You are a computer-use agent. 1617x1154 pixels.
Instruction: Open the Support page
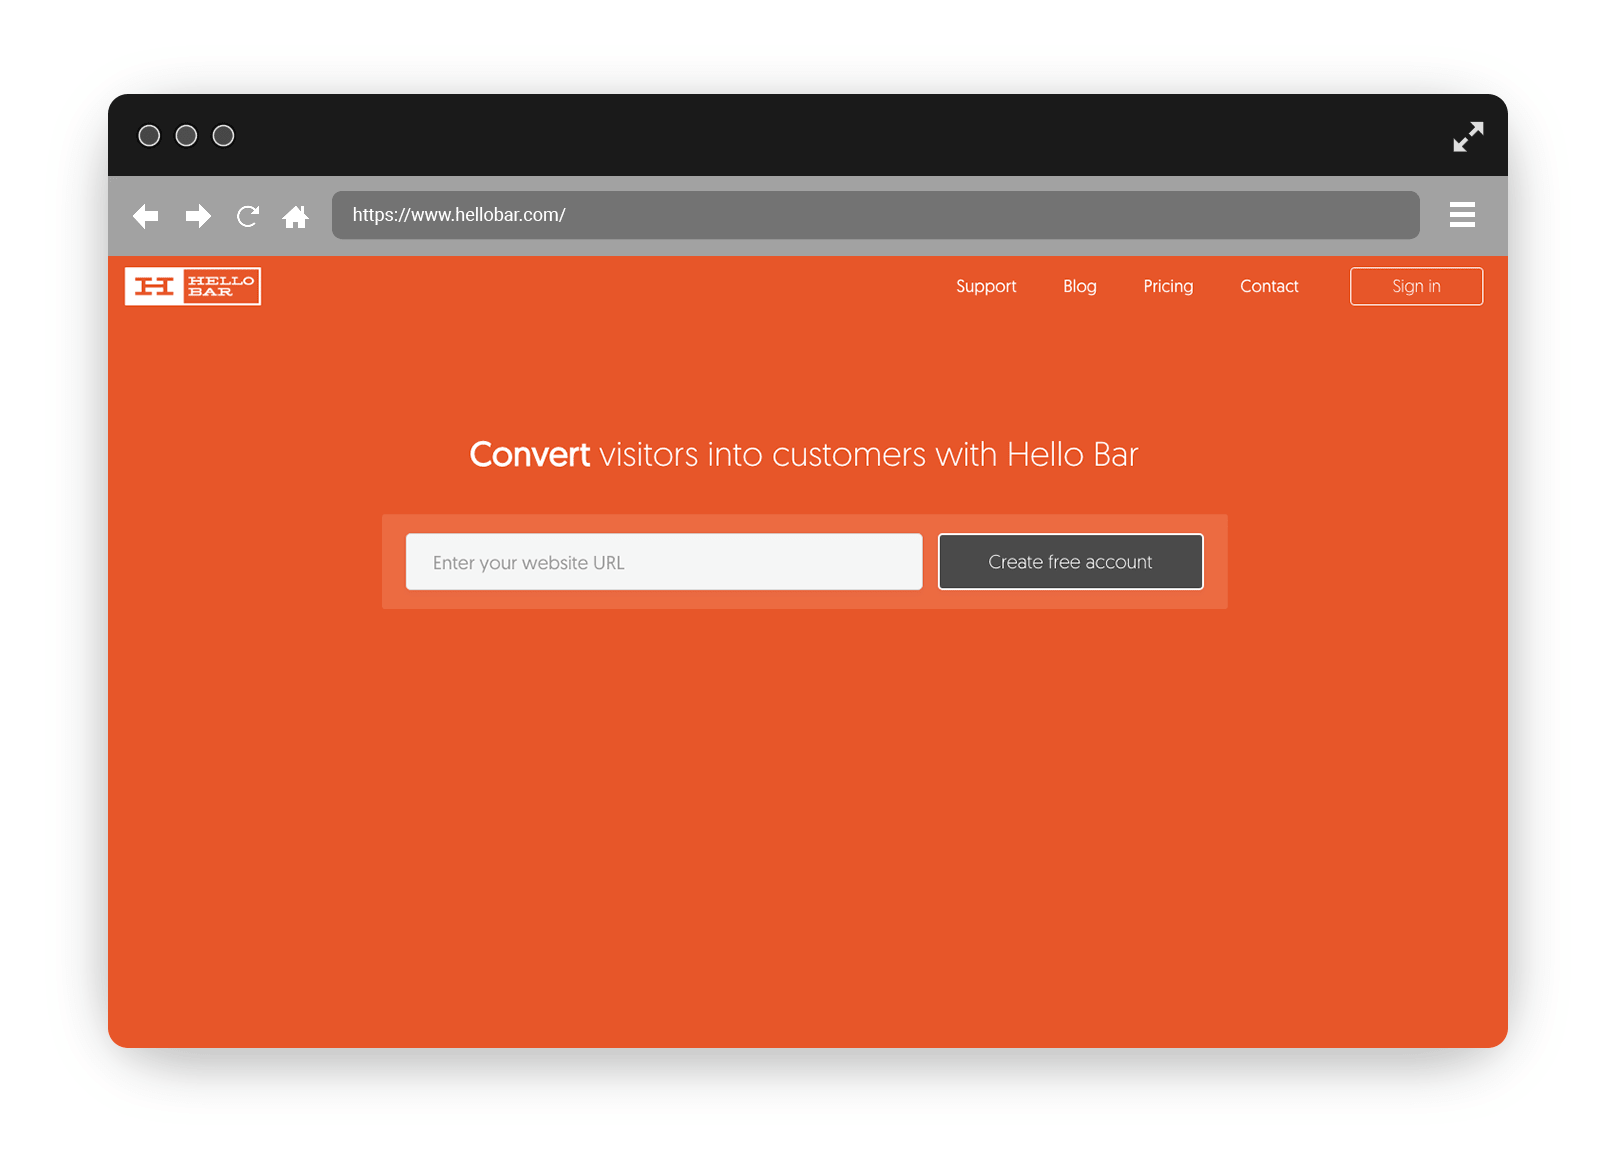point(986,287)
